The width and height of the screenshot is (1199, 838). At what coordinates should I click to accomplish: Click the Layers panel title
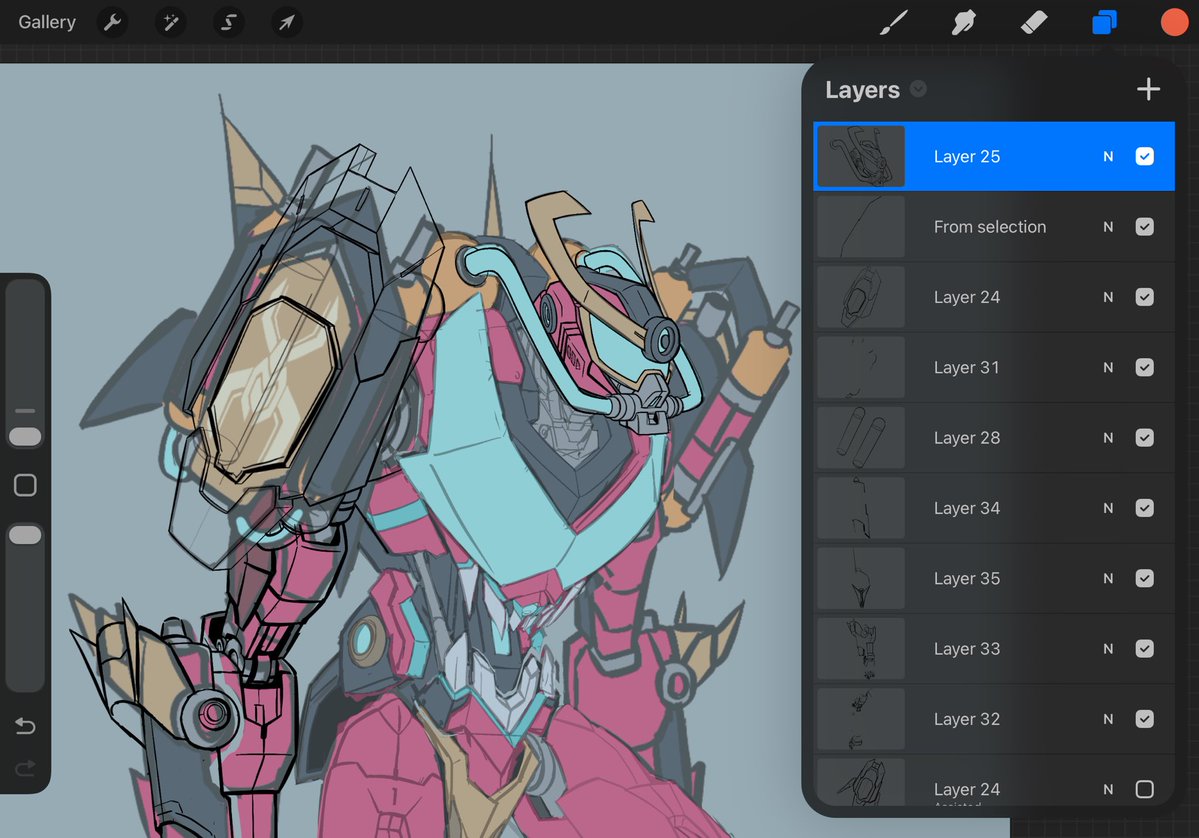[863, 89]
